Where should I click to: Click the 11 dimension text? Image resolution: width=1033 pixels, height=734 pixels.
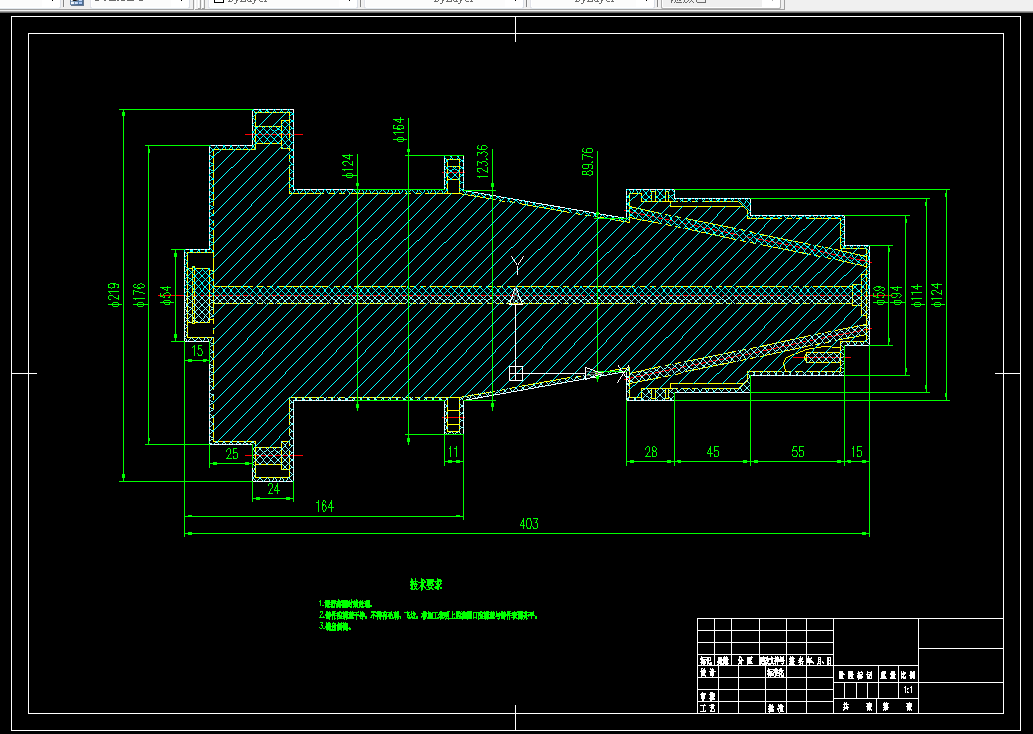pyautogui.click(x=453, y=452)
